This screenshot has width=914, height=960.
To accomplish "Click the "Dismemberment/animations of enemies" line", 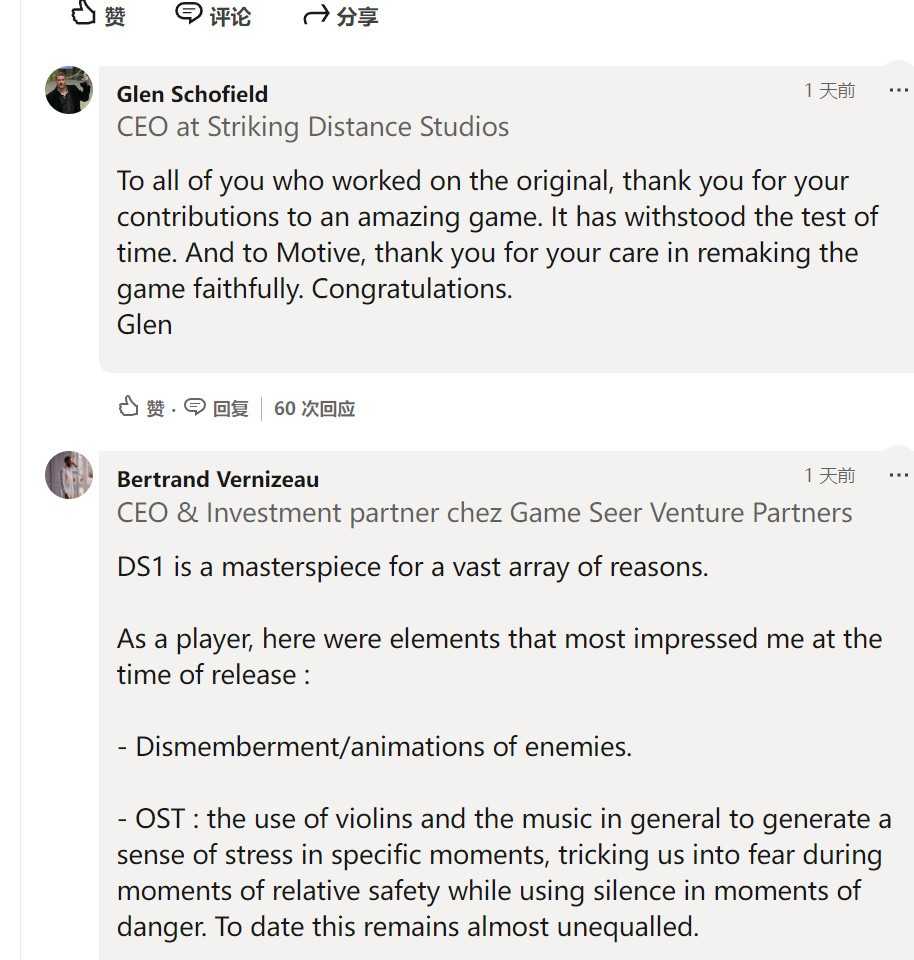I will [374, 747].
